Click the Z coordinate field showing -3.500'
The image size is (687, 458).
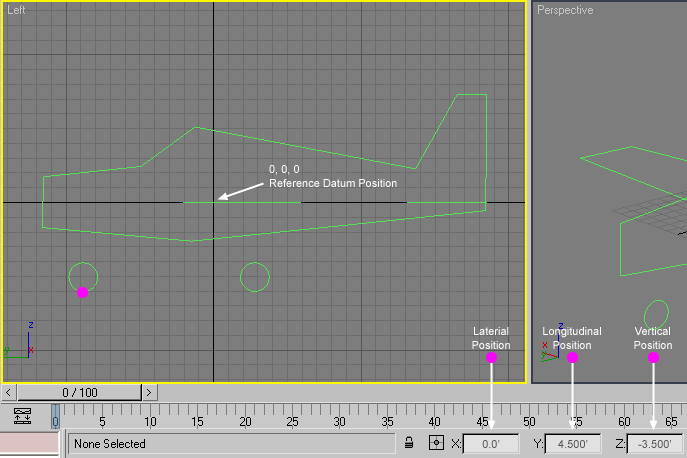[x=654, y=443]
